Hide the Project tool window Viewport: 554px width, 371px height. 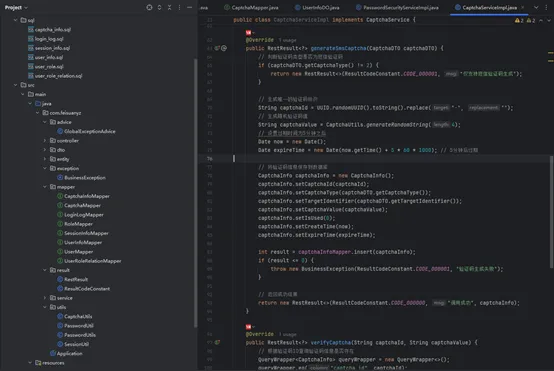(189, 7)
